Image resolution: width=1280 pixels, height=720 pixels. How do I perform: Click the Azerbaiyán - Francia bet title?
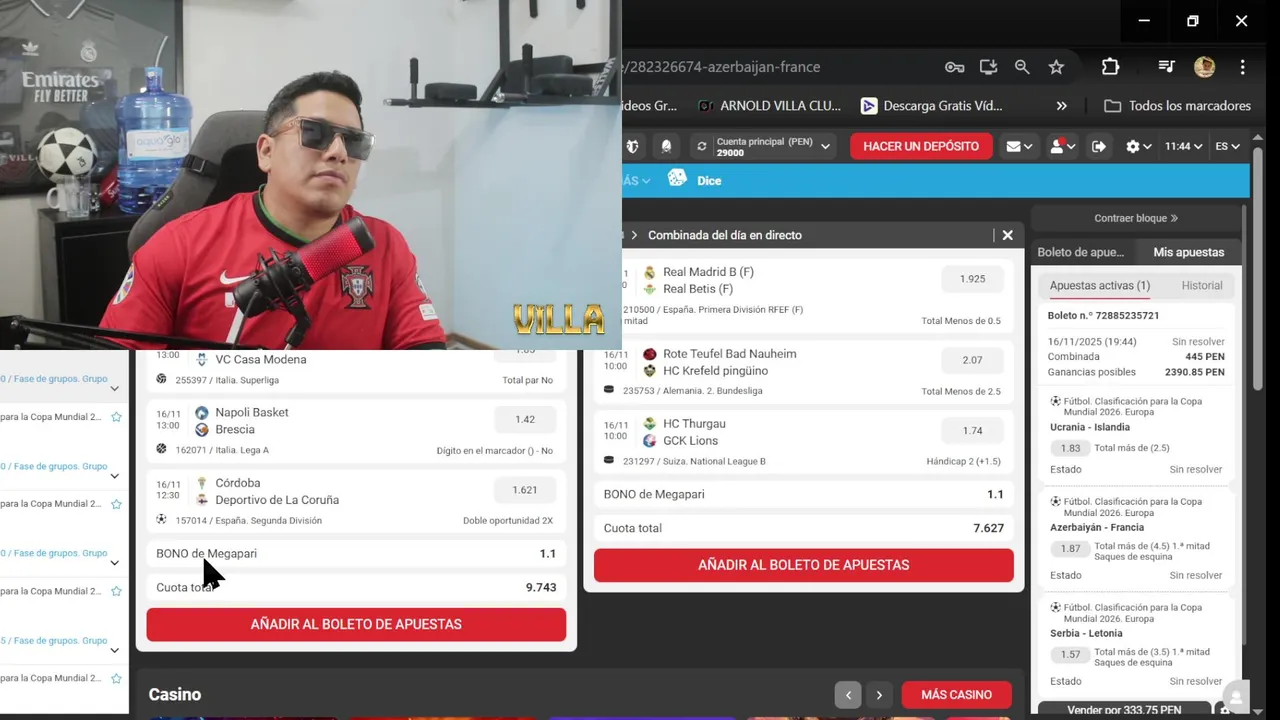pos(1097,527)
